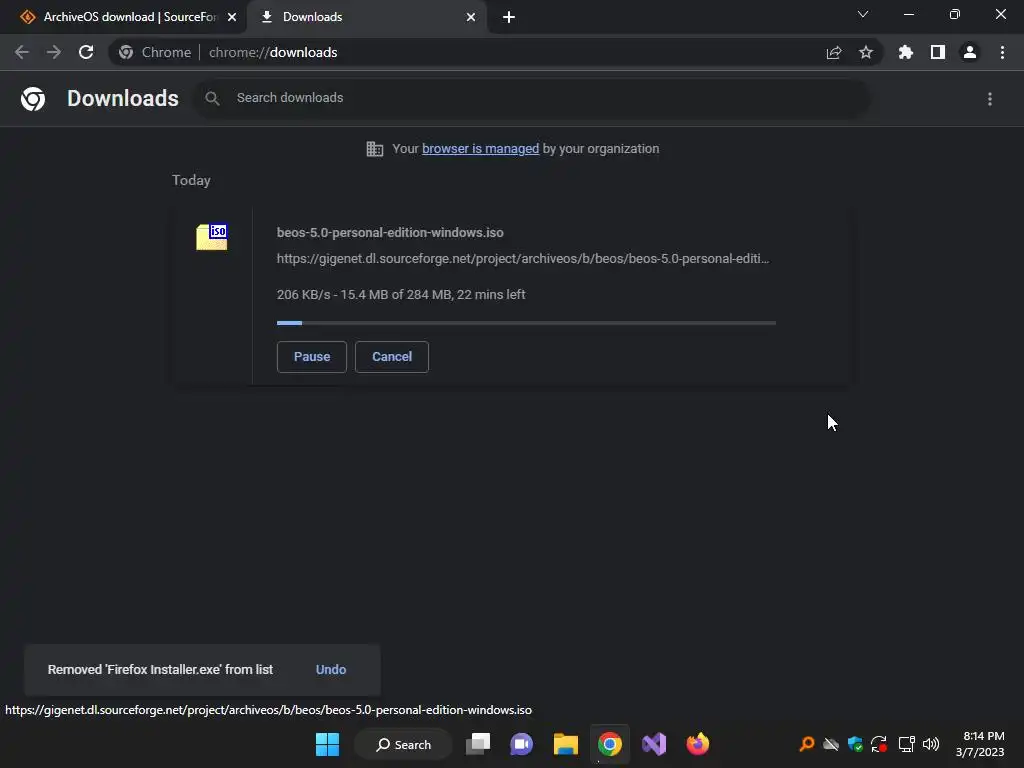Open beos-5.0-personal-edition-windows.iso file name
The image size is (1024, 768).
pos(390,232)
